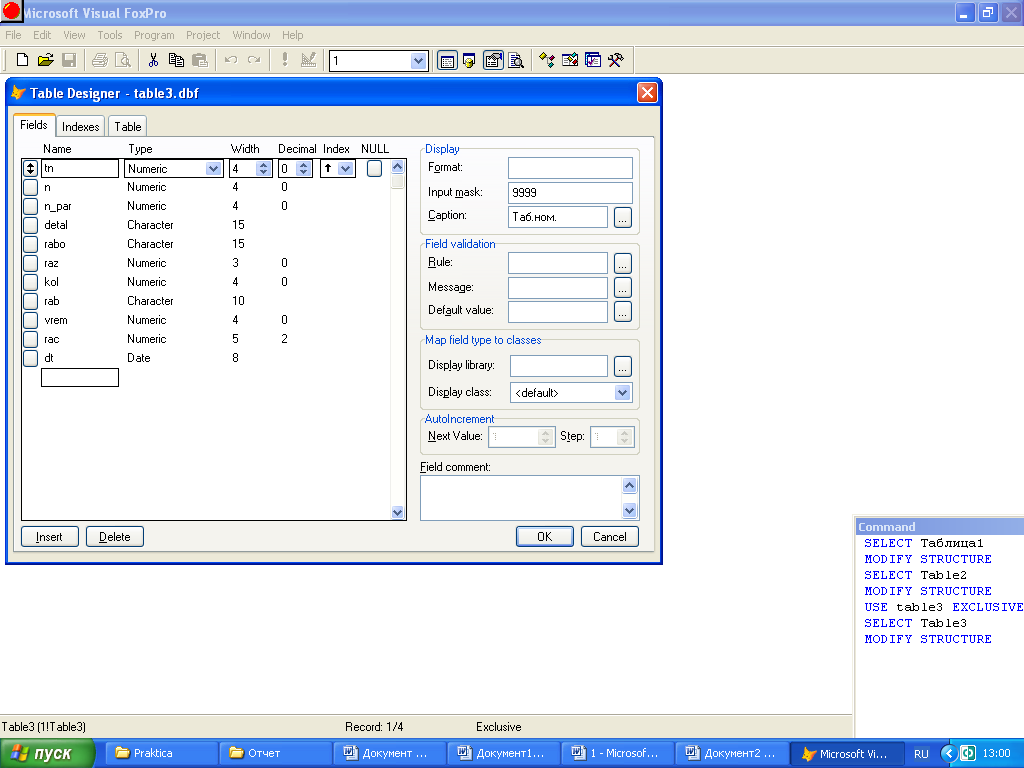Switch to the Indexes tab
1024x768 pixels.
pos(80,127)
